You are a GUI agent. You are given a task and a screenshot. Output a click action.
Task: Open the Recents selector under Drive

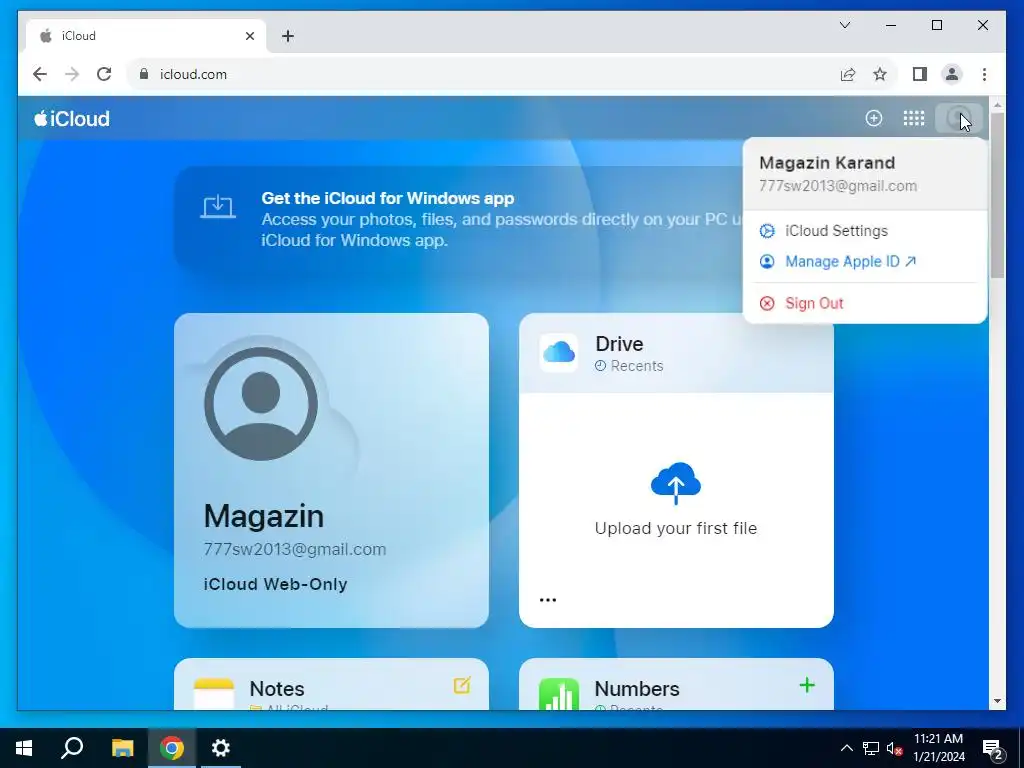(x=629, y=366)
